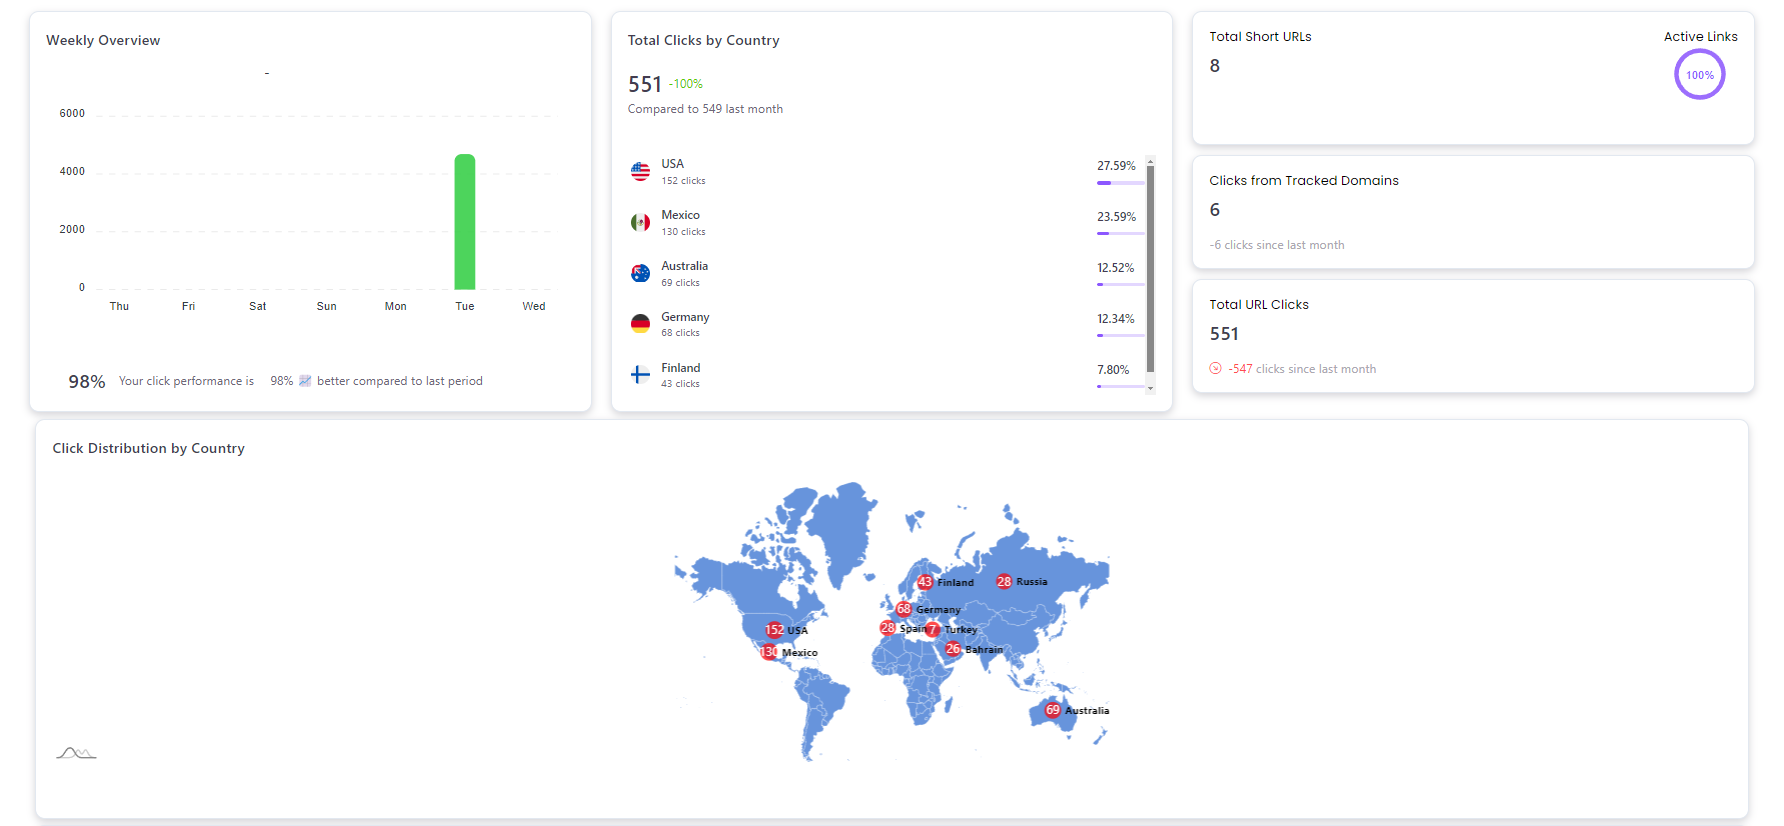This screenshot has width=1784, height=826.
Task: Click the Active Links 100% circle
Action: (x=1699, y=75)
